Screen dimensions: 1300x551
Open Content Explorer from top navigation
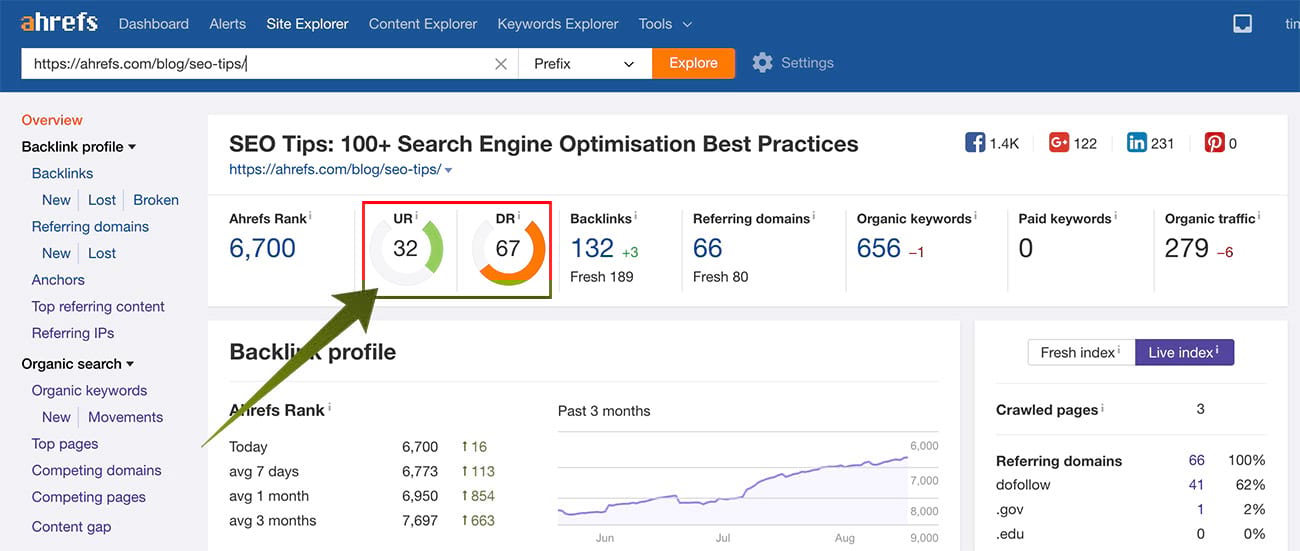click(x=423, y=23)
